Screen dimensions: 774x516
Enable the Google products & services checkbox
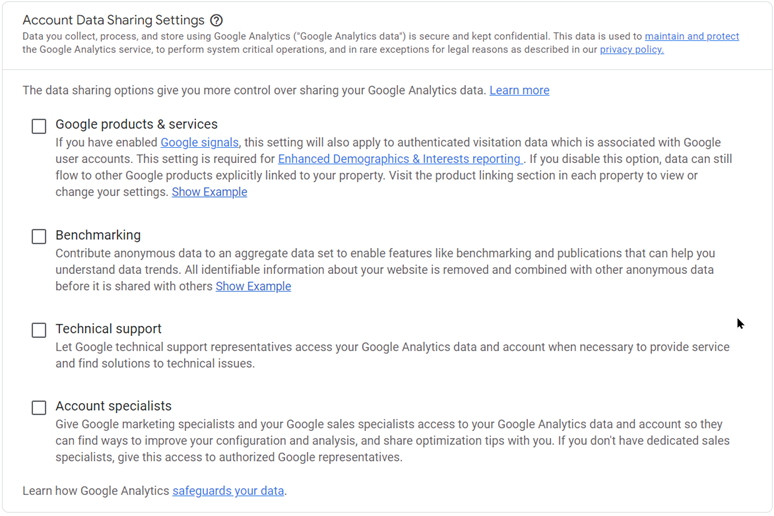tap(39, 126)
